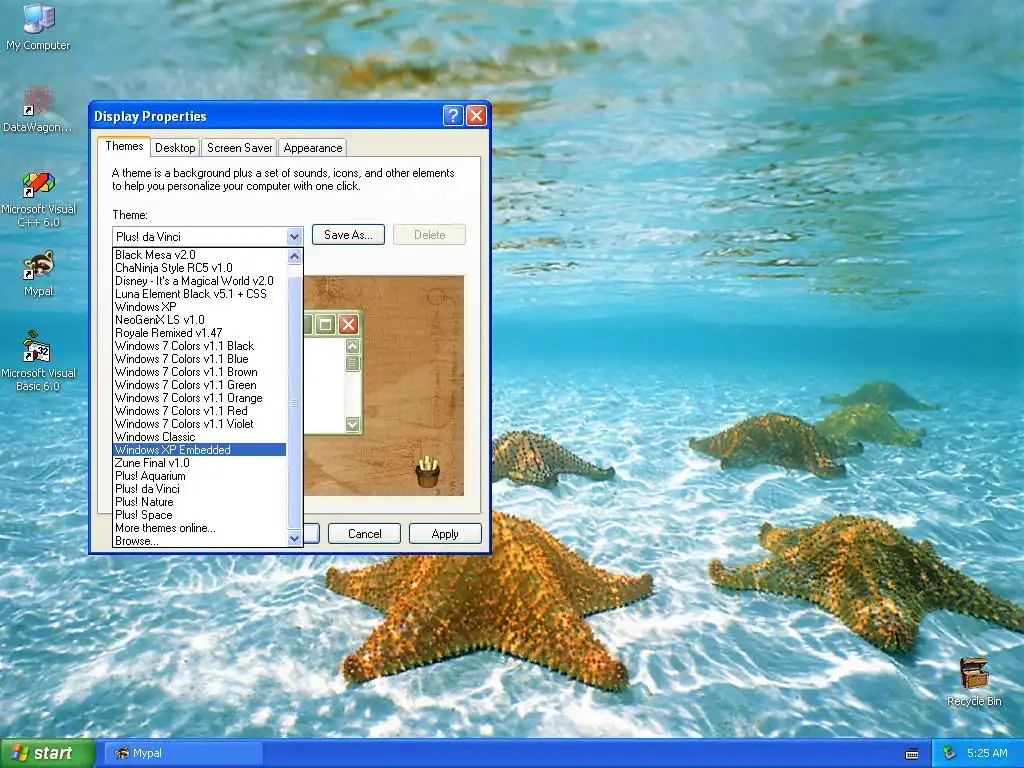Collapse the Theme combo box dropdown arrow
Screen dimensions: 1024x768
coord(294,236)
